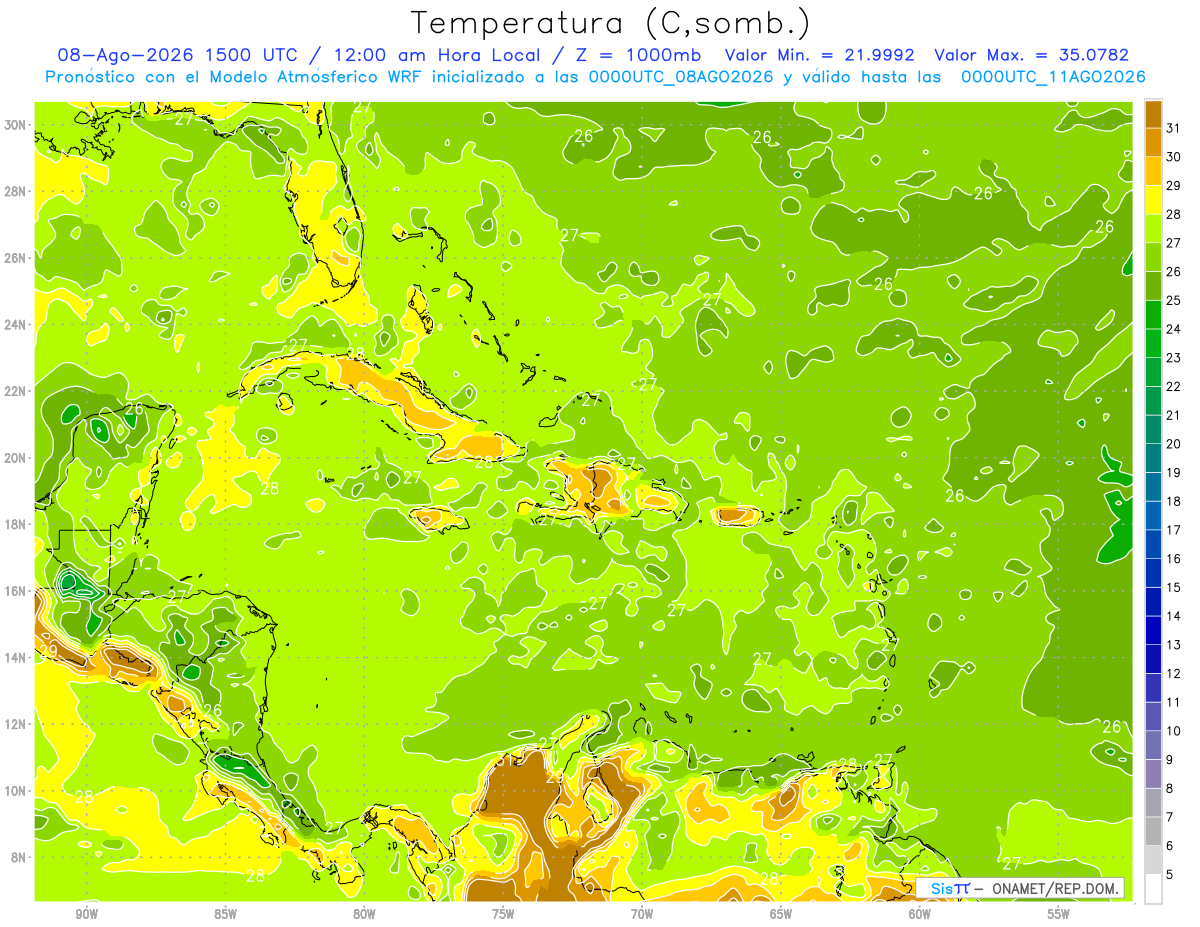1200x927 pixels.
Task: Click 'Valor Max. = 35.0782' in header
Action: pos(1032,56)
